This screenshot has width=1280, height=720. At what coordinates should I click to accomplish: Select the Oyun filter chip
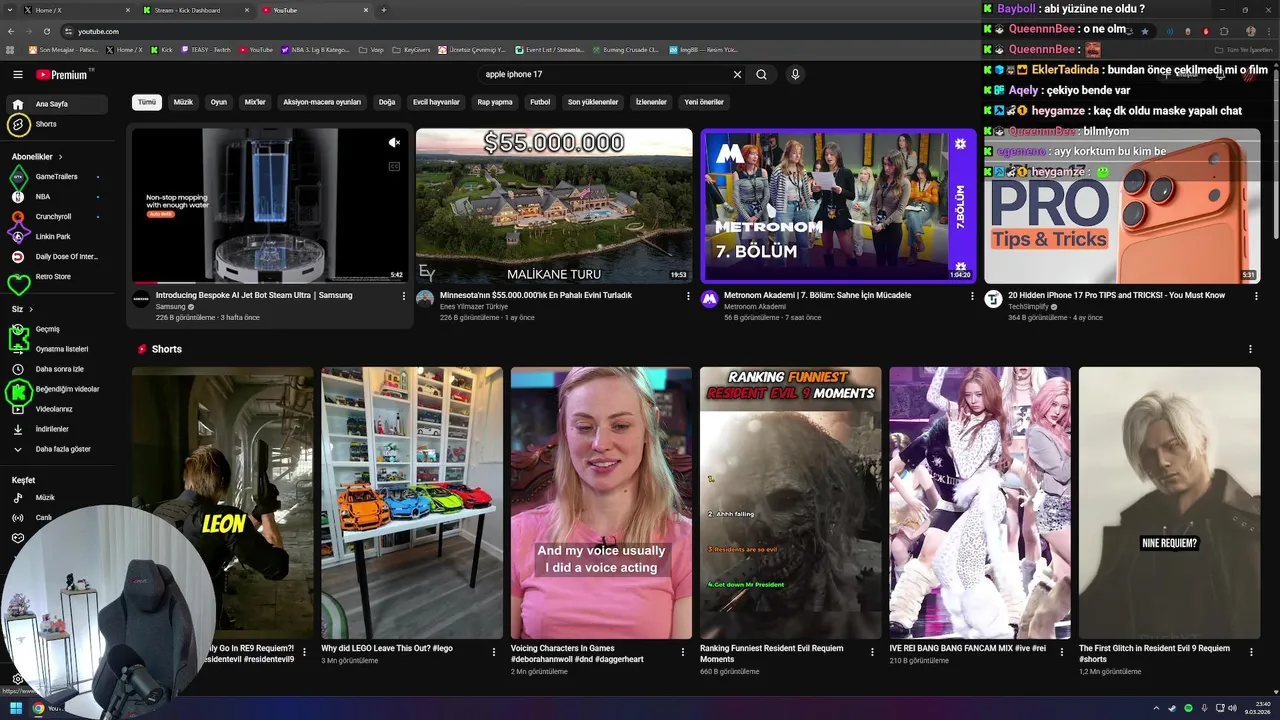click(x=219, y=102)
